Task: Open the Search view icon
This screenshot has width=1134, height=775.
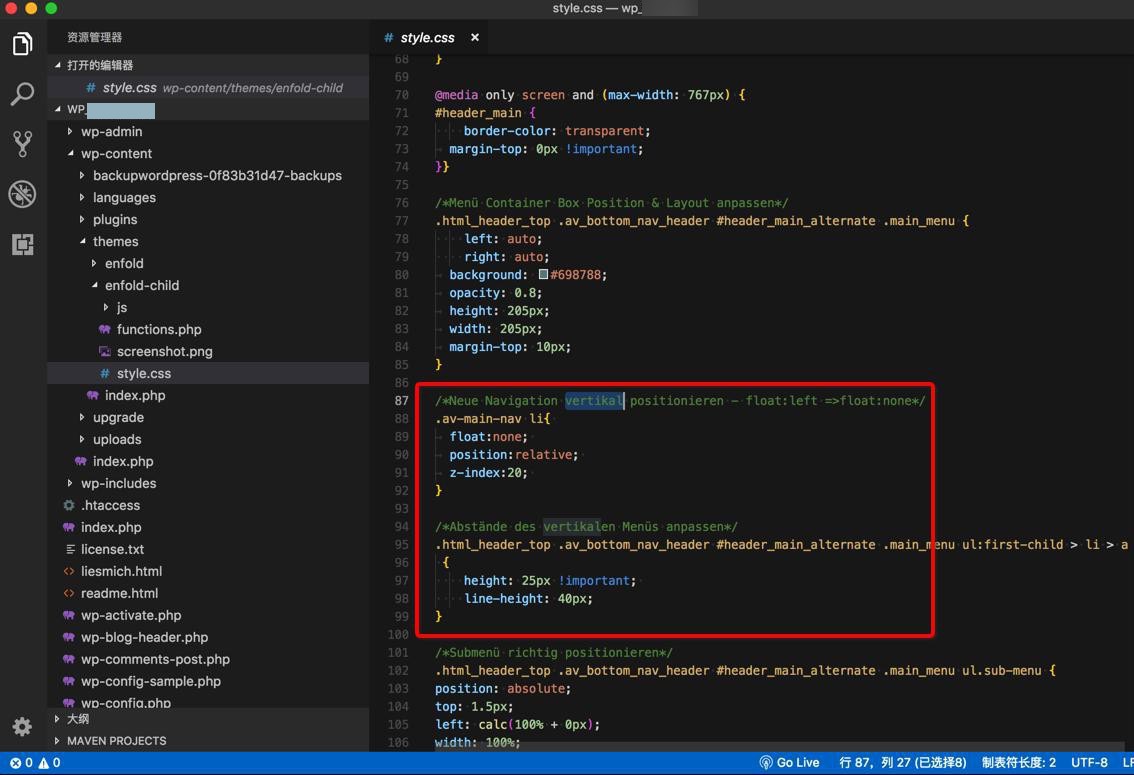Action: [22, 94]
